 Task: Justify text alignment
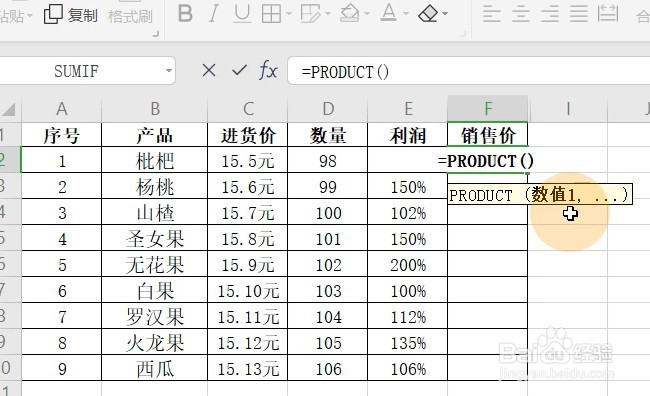(579, 14)
